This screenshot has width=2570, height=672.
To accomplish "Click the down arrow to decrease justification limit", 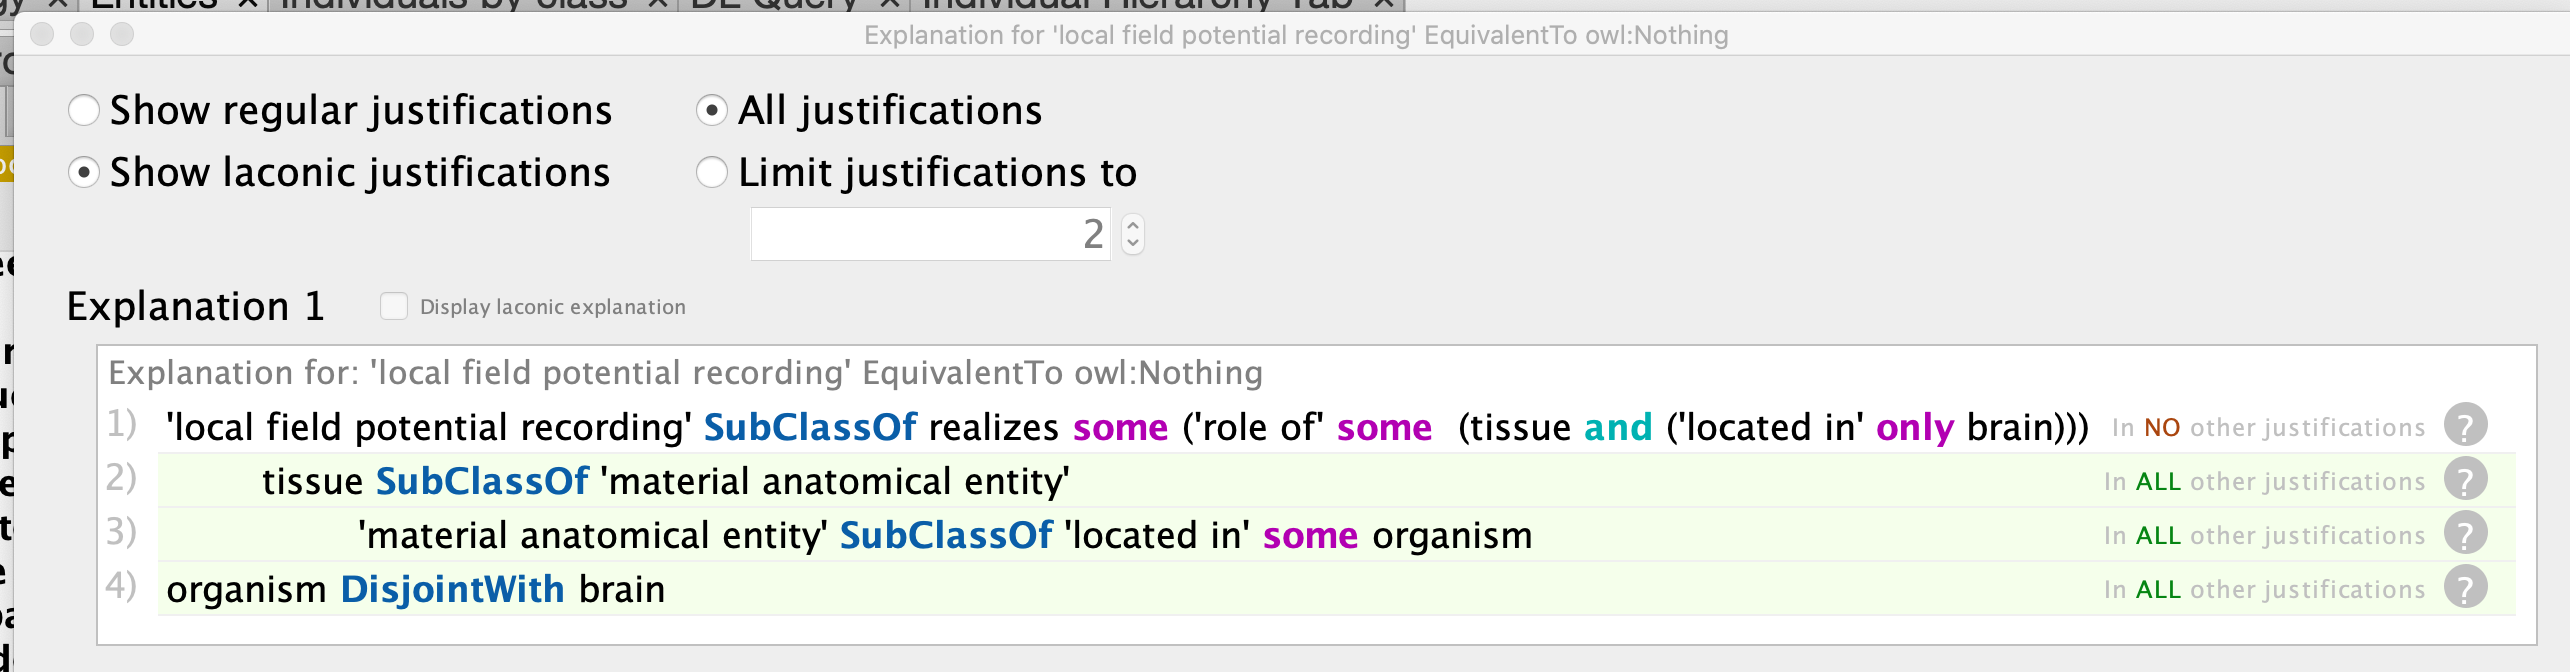I will 1131,242.
